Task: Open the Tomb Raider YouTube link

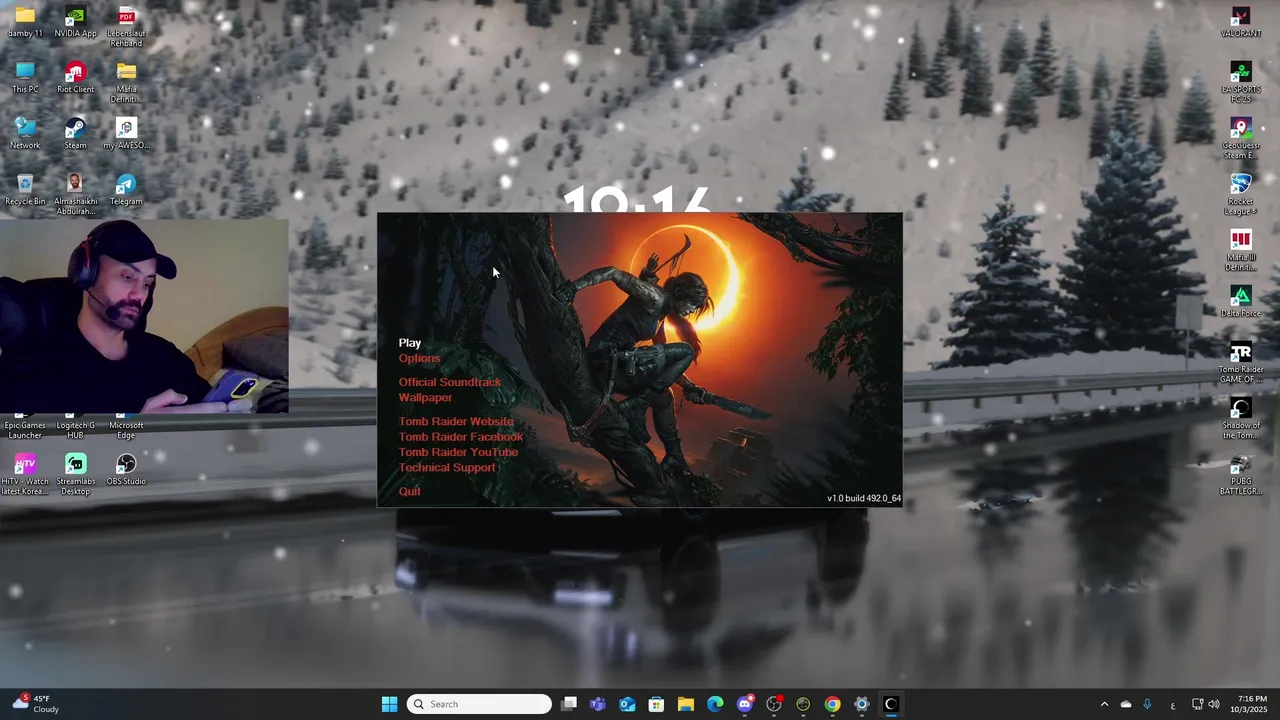Action: click(x=458, y=452)
